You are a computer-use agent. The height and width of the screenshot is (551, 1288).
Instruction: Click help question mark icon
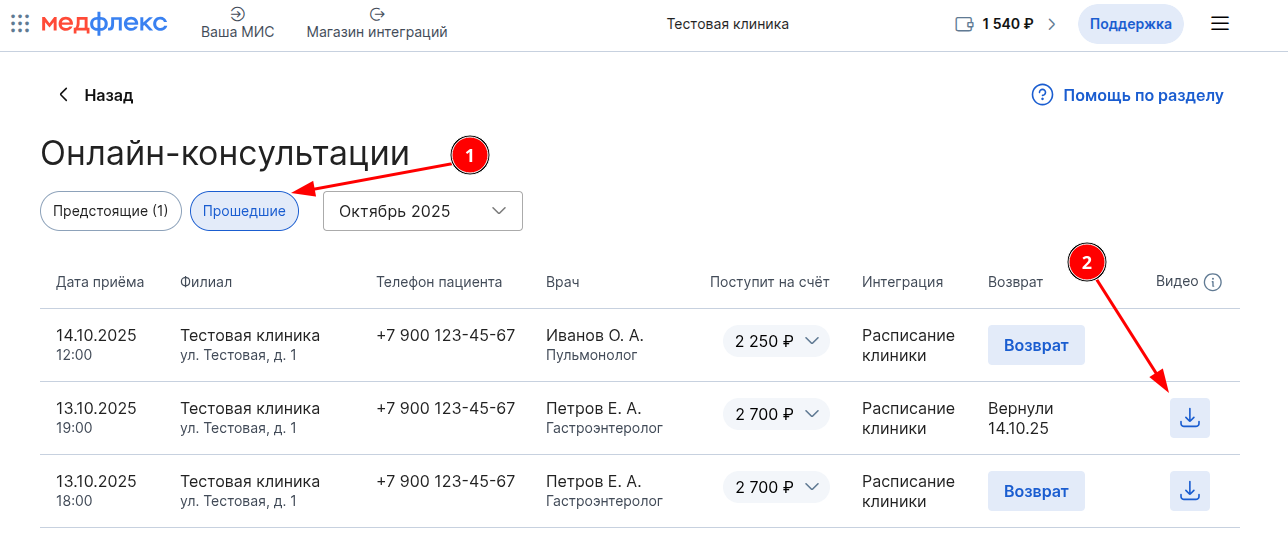[x=1042, y=95]
